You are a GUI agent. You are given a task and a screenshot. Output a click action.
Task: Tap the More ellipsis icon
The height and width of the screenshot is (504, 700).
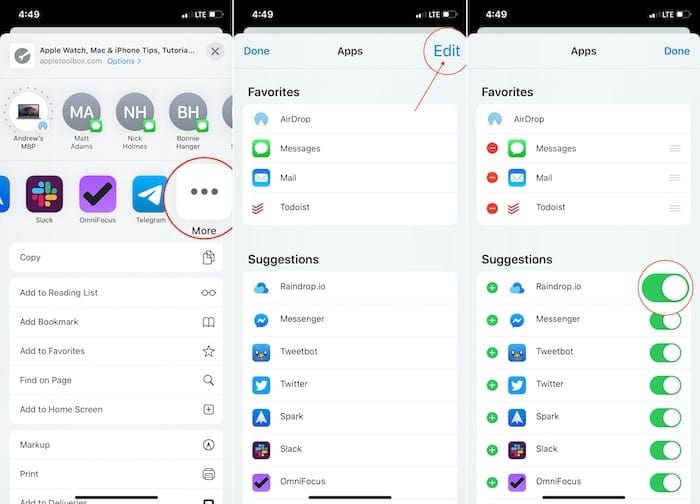(204, 192)
